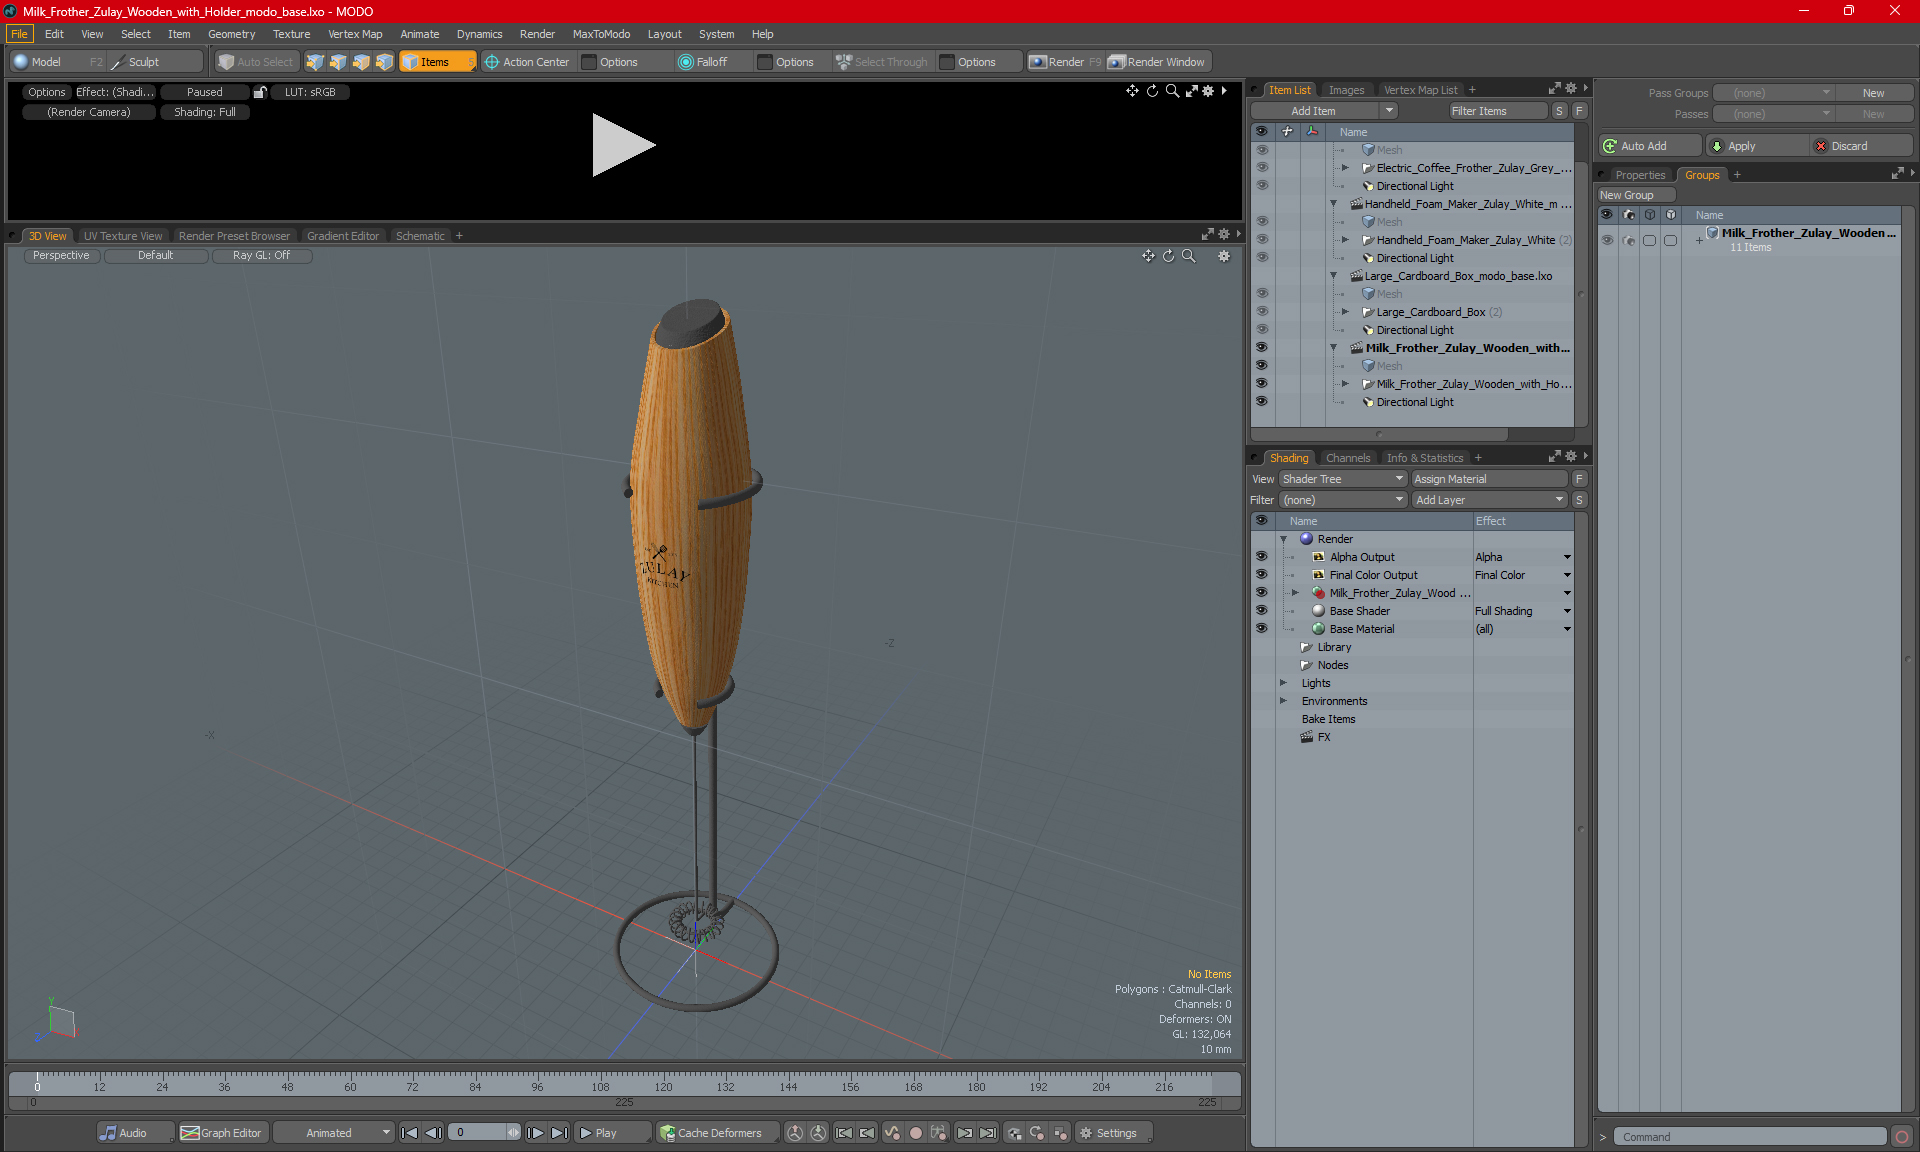This screenshot has height=1152, width=1920.
Task: Expand Milk_Frother_Zulay_Wood material group
Action: 1296,592
